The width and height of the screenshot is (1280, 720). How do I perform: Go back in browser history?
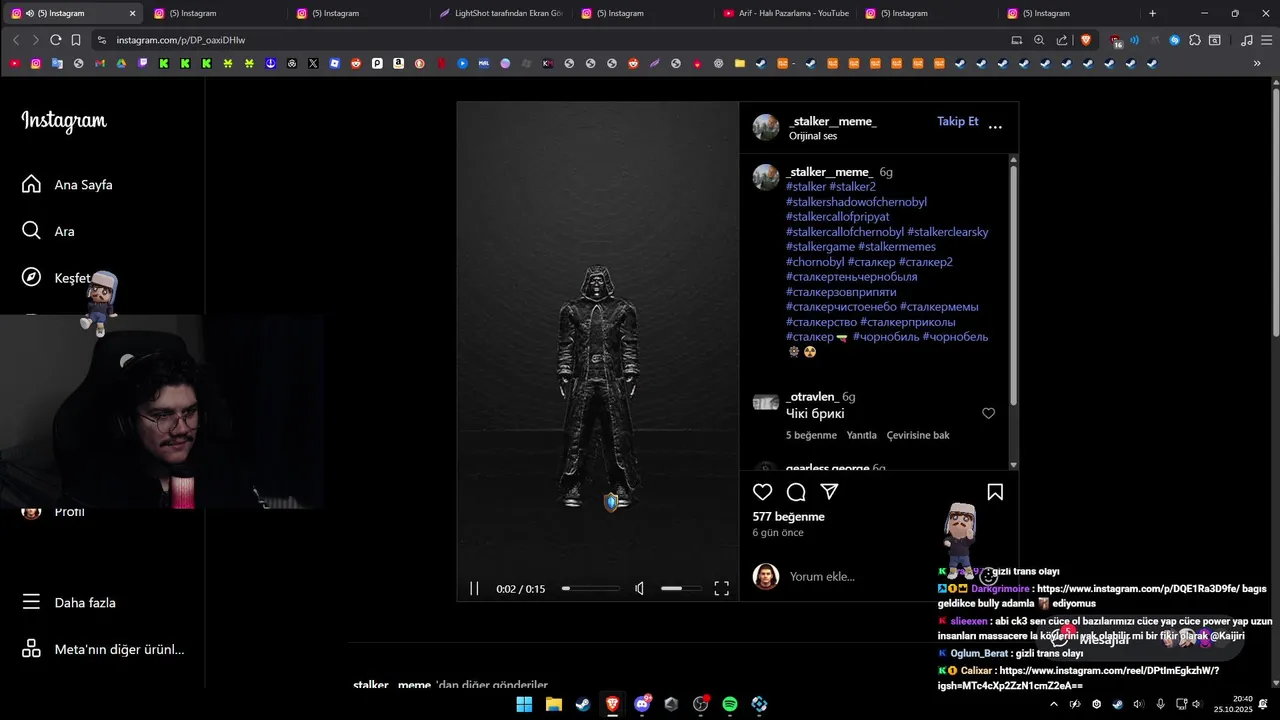tap(16, 40)
